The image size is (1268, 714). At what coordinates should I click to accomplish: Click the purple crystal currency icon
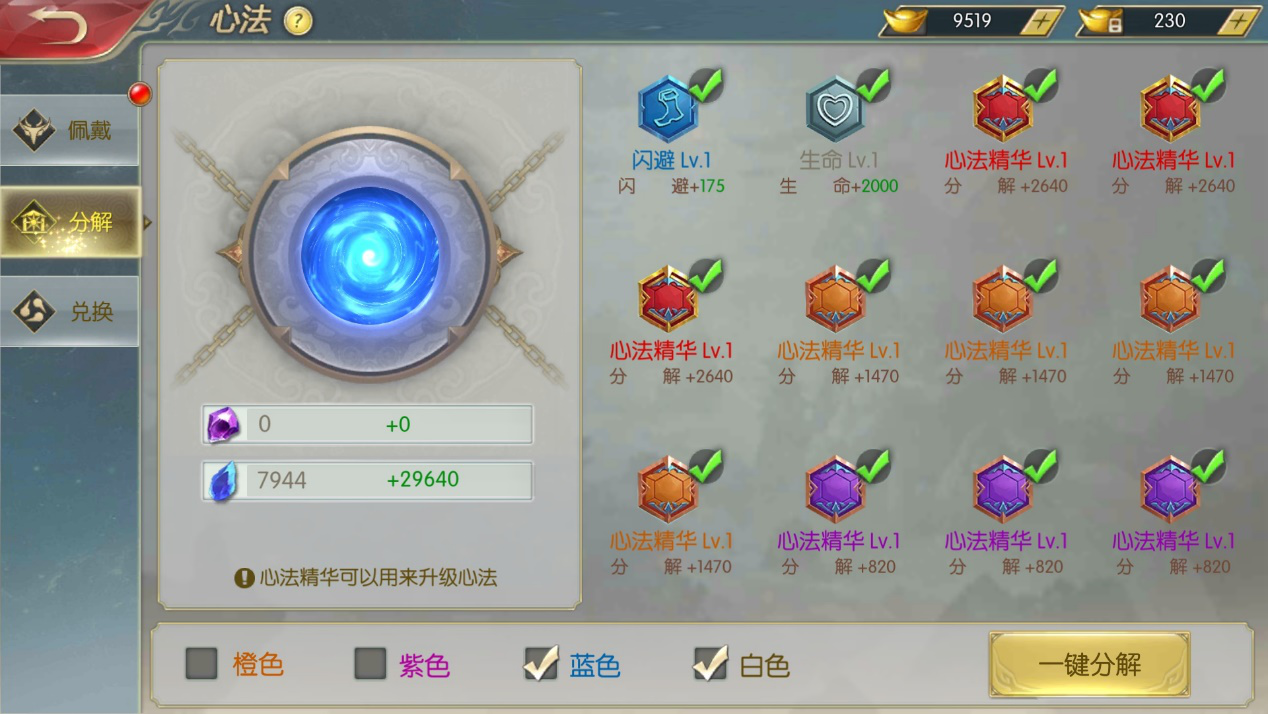[223, 425]
